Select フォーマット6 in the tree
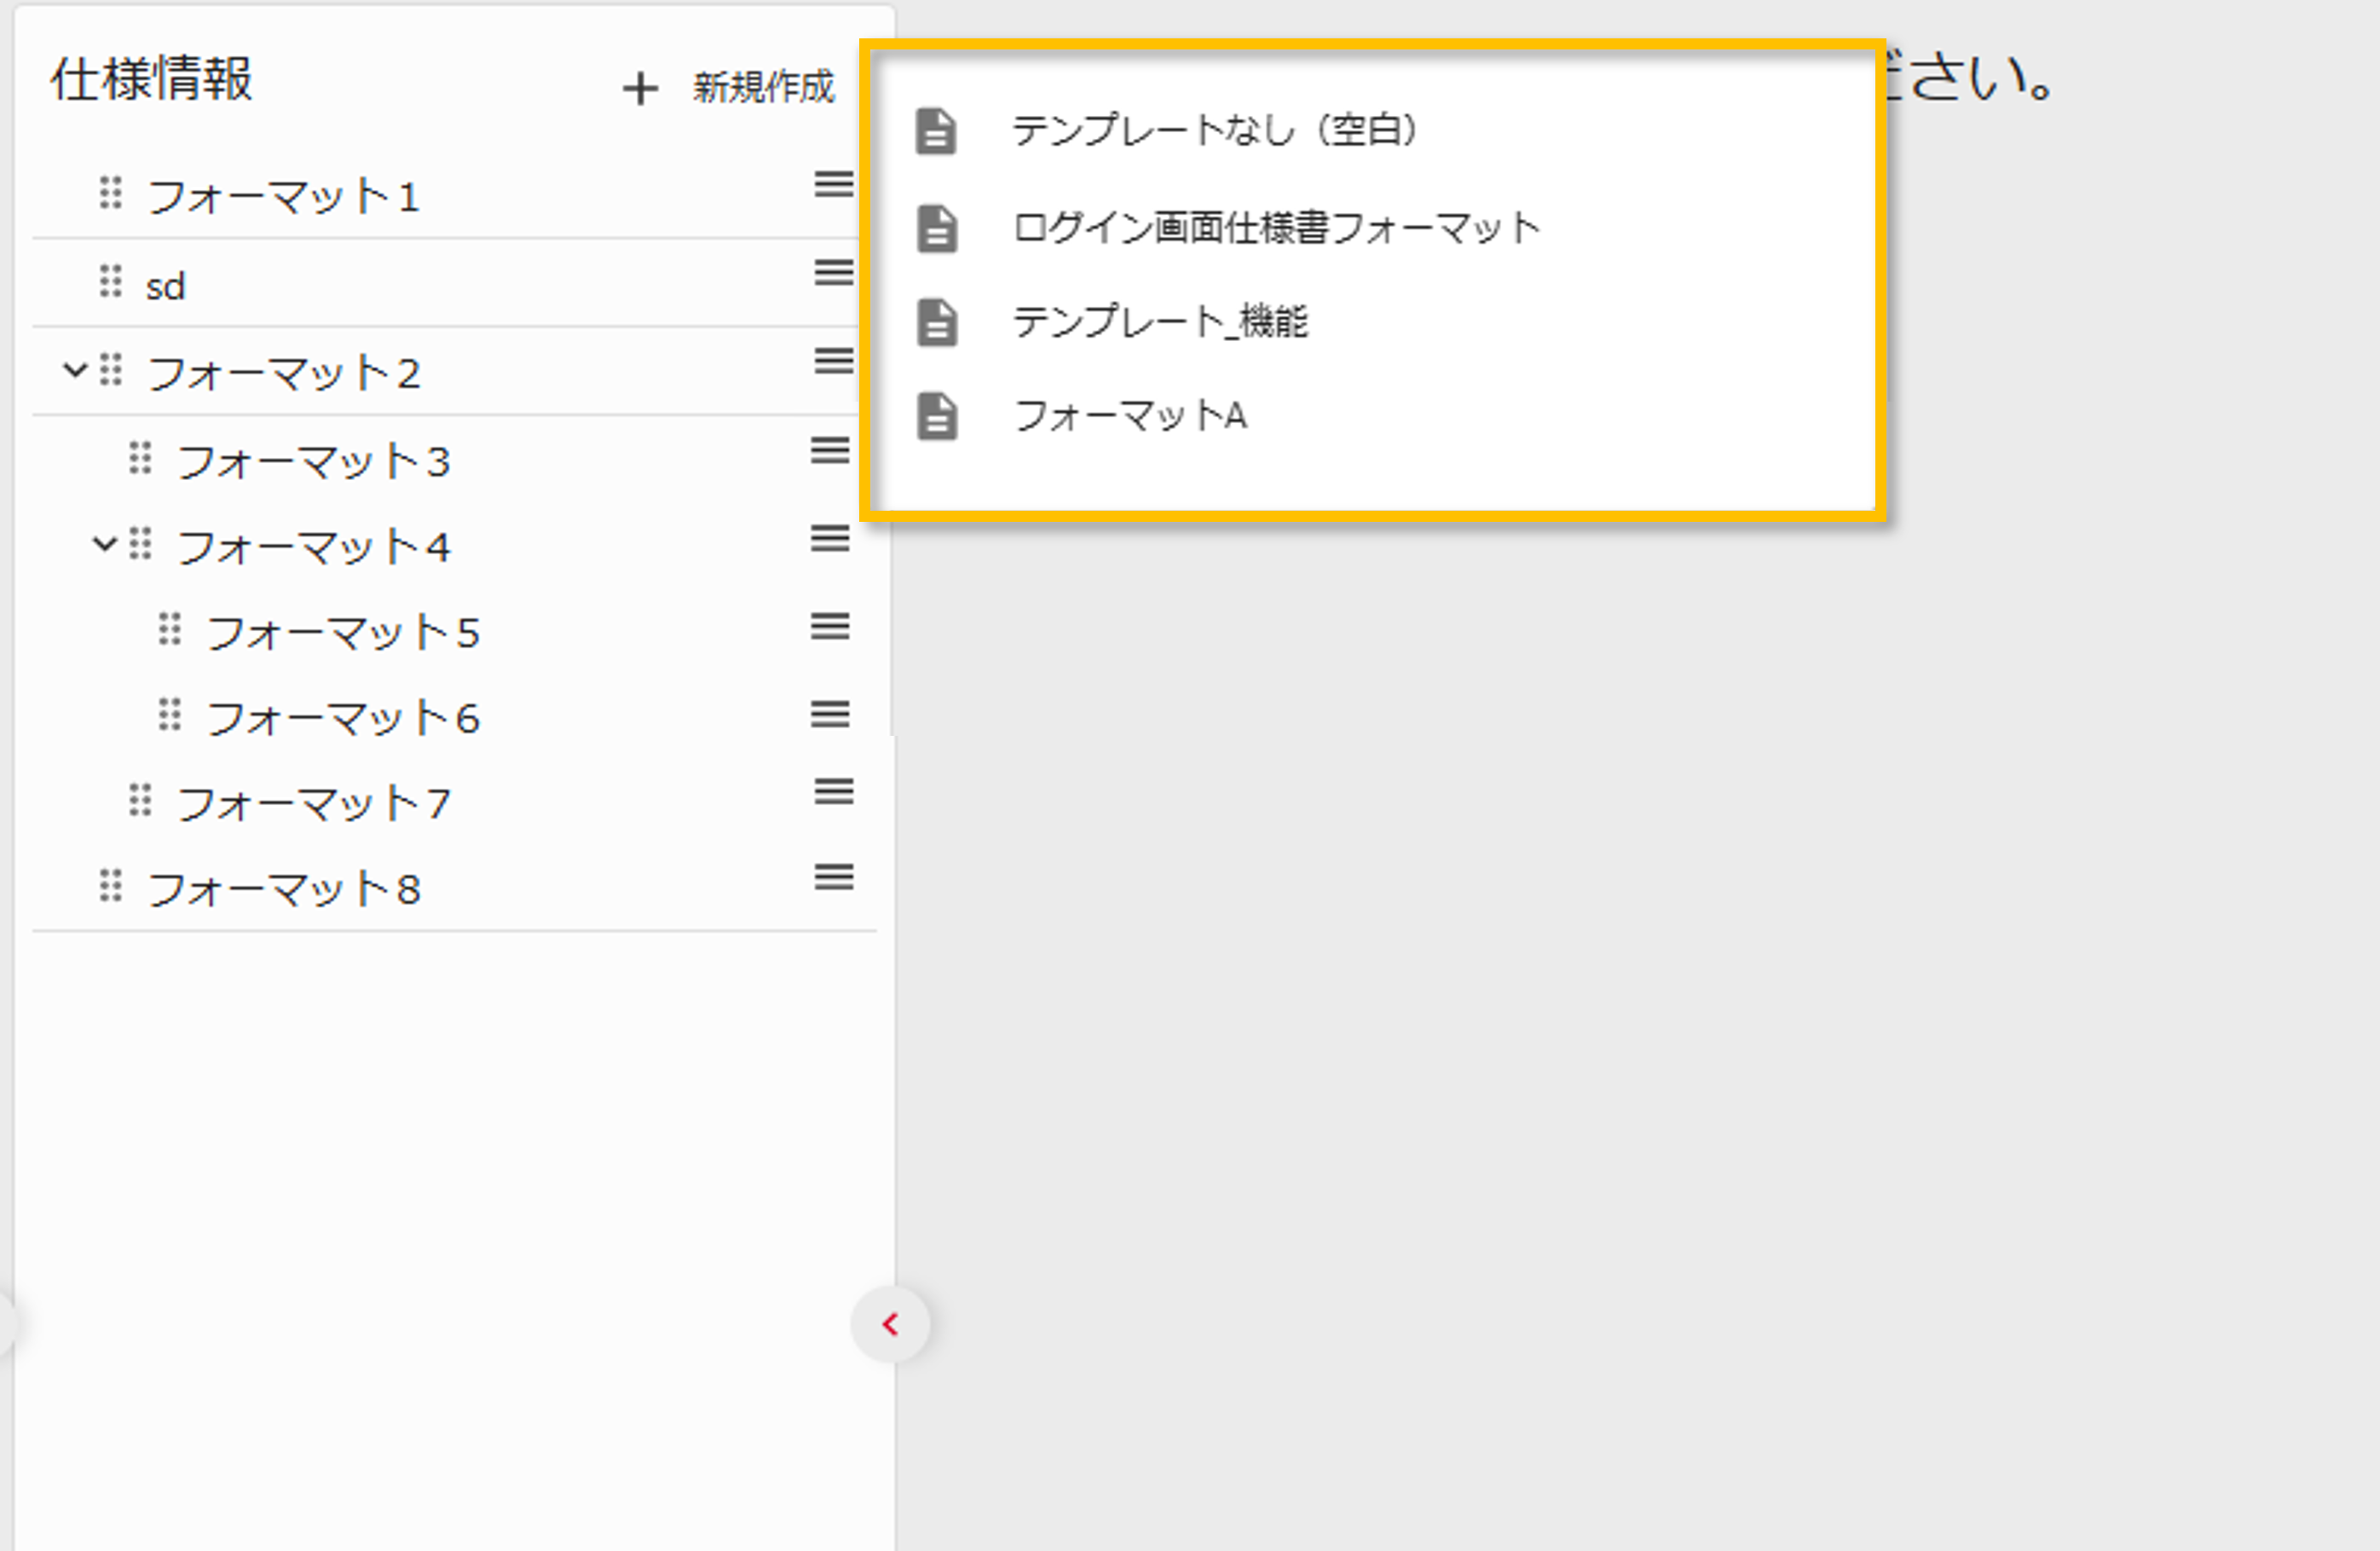The image size is (2380, 1551). 343,718
